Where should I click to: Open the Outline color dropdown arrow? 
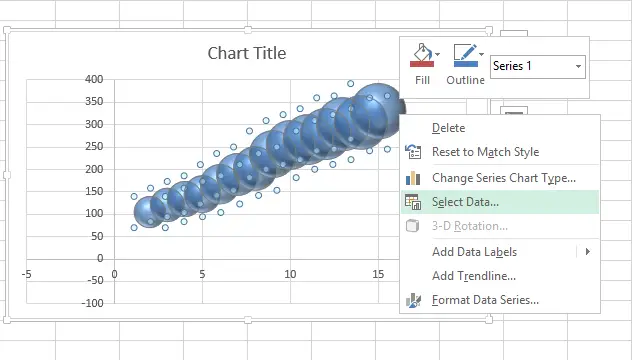[481, 54]
